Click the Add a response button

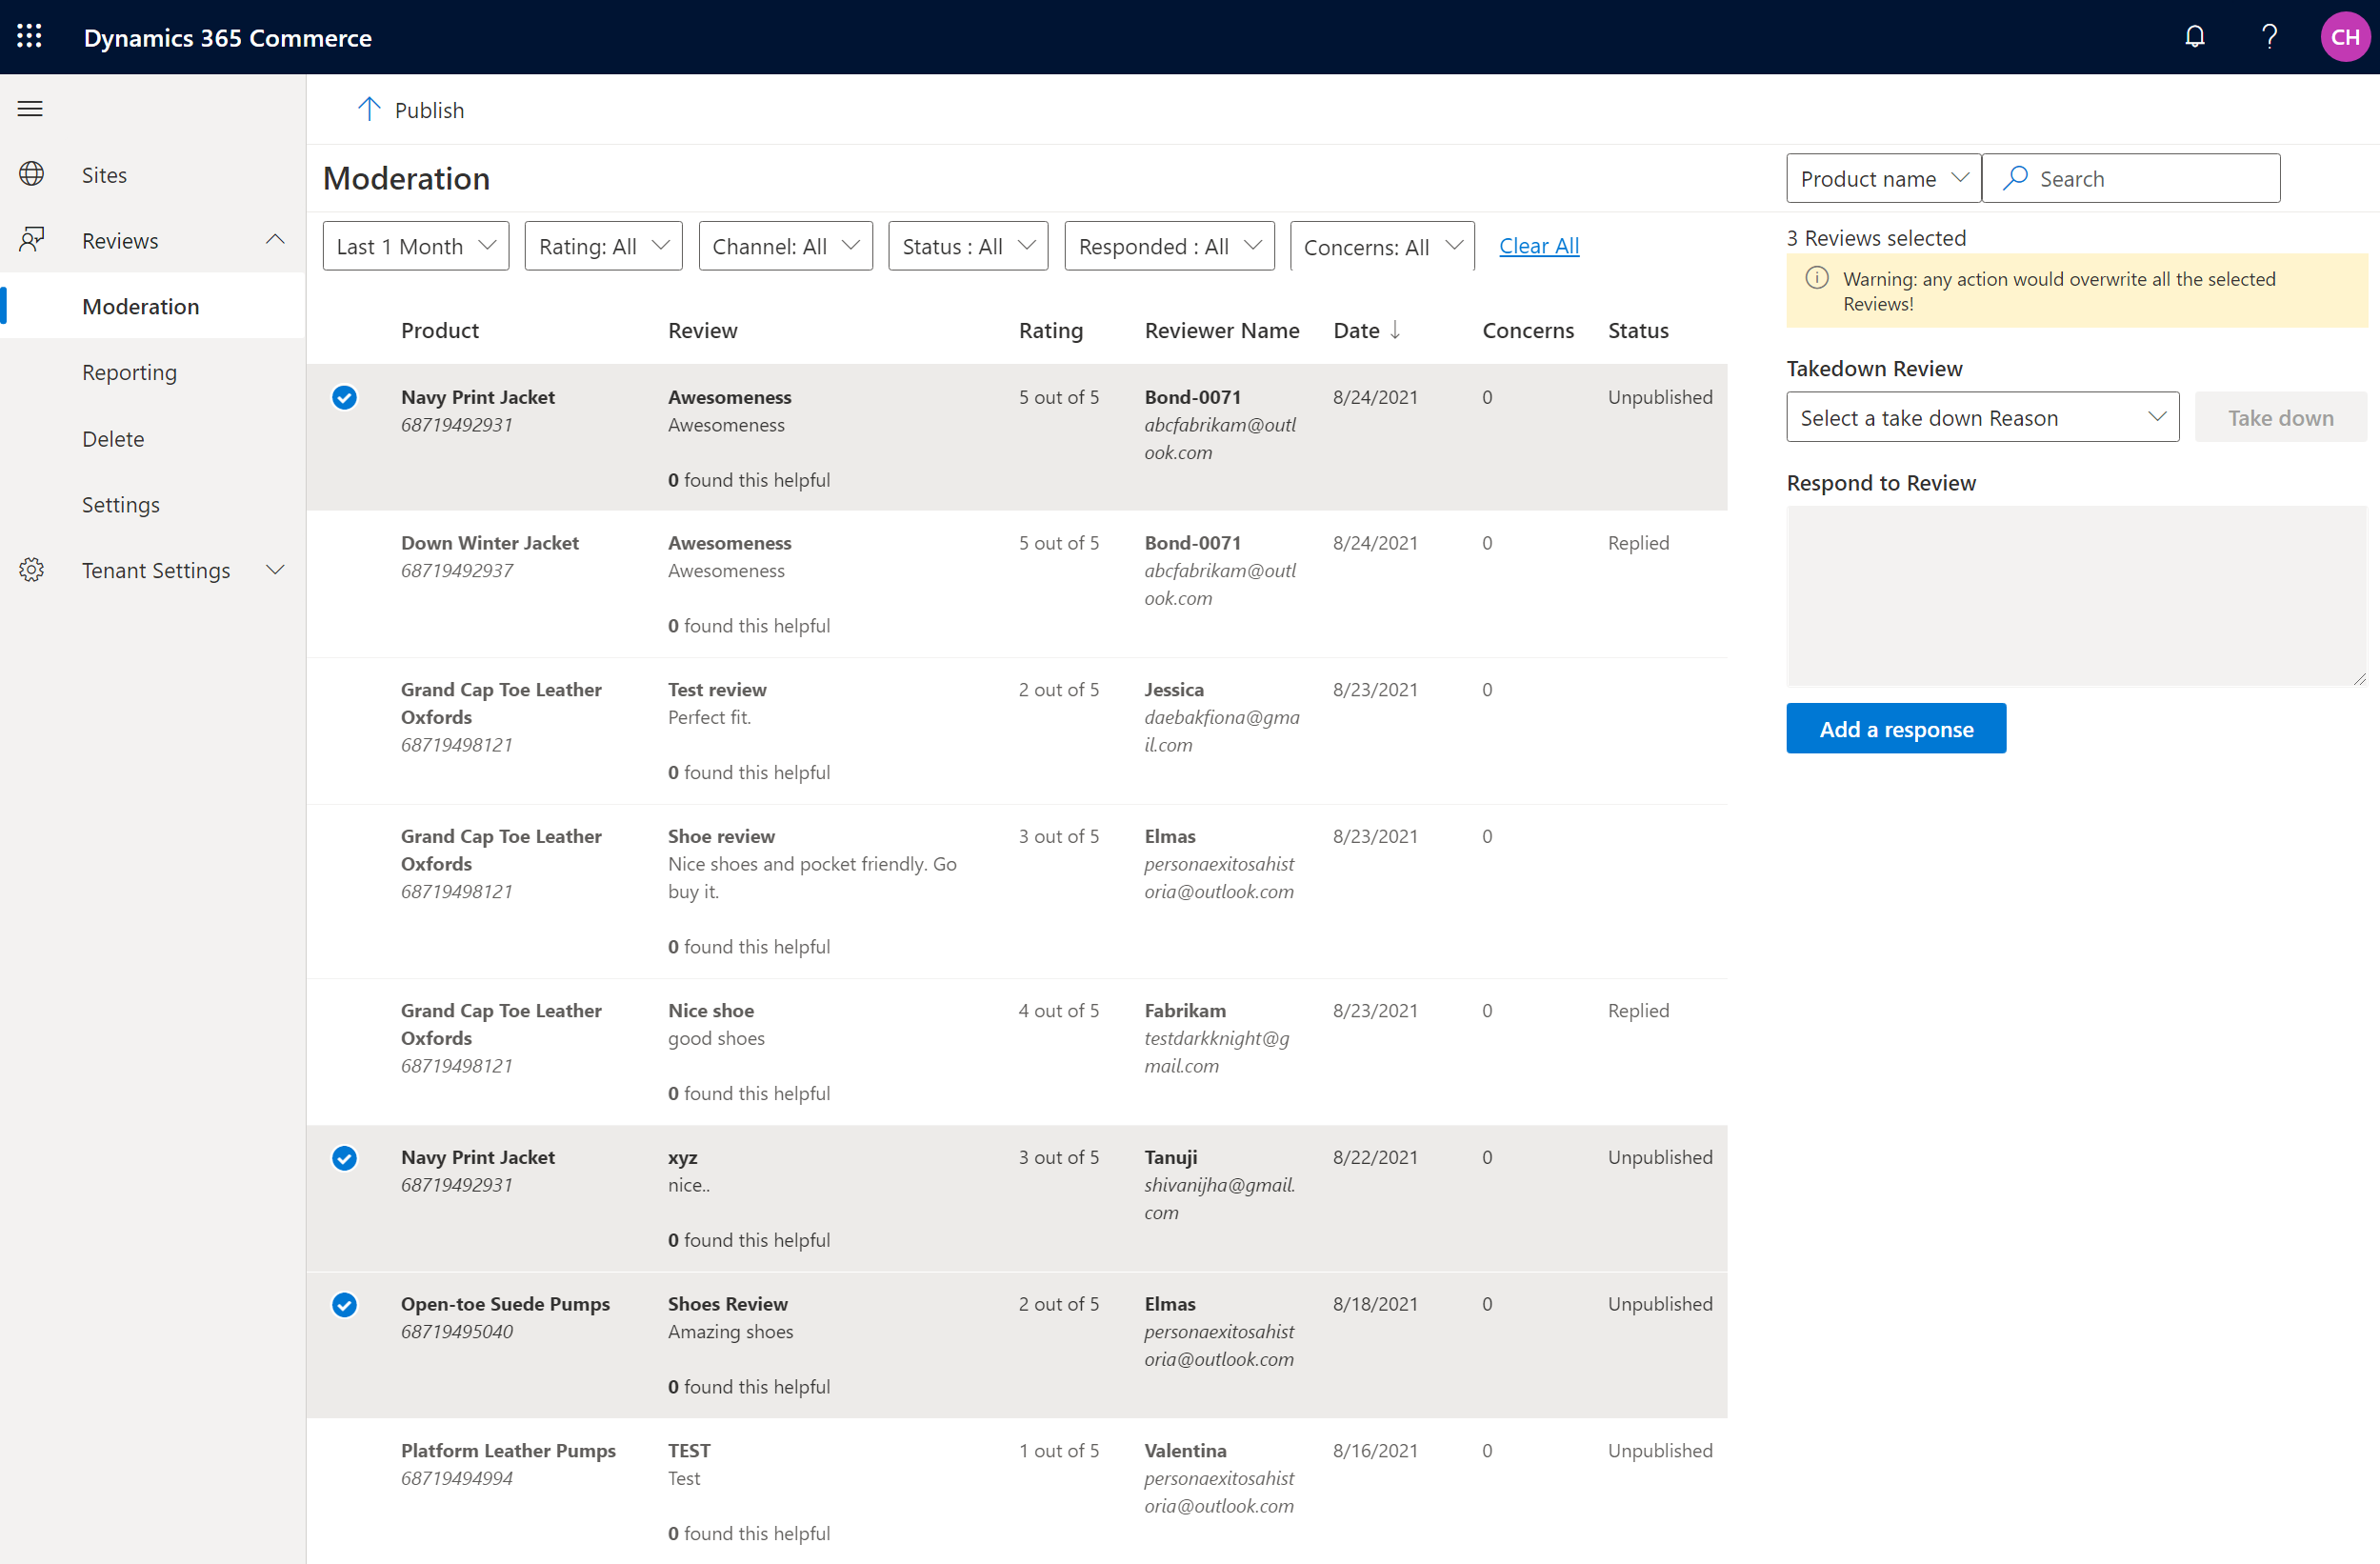[1895, 728]
